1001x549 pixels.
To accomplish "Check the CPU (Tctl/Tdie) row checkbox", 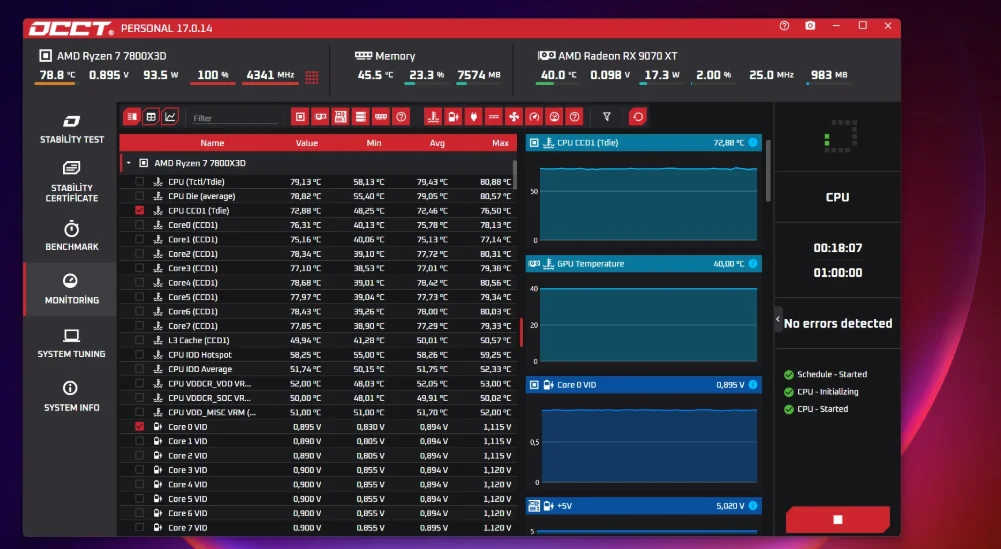I will coord(139,182).
